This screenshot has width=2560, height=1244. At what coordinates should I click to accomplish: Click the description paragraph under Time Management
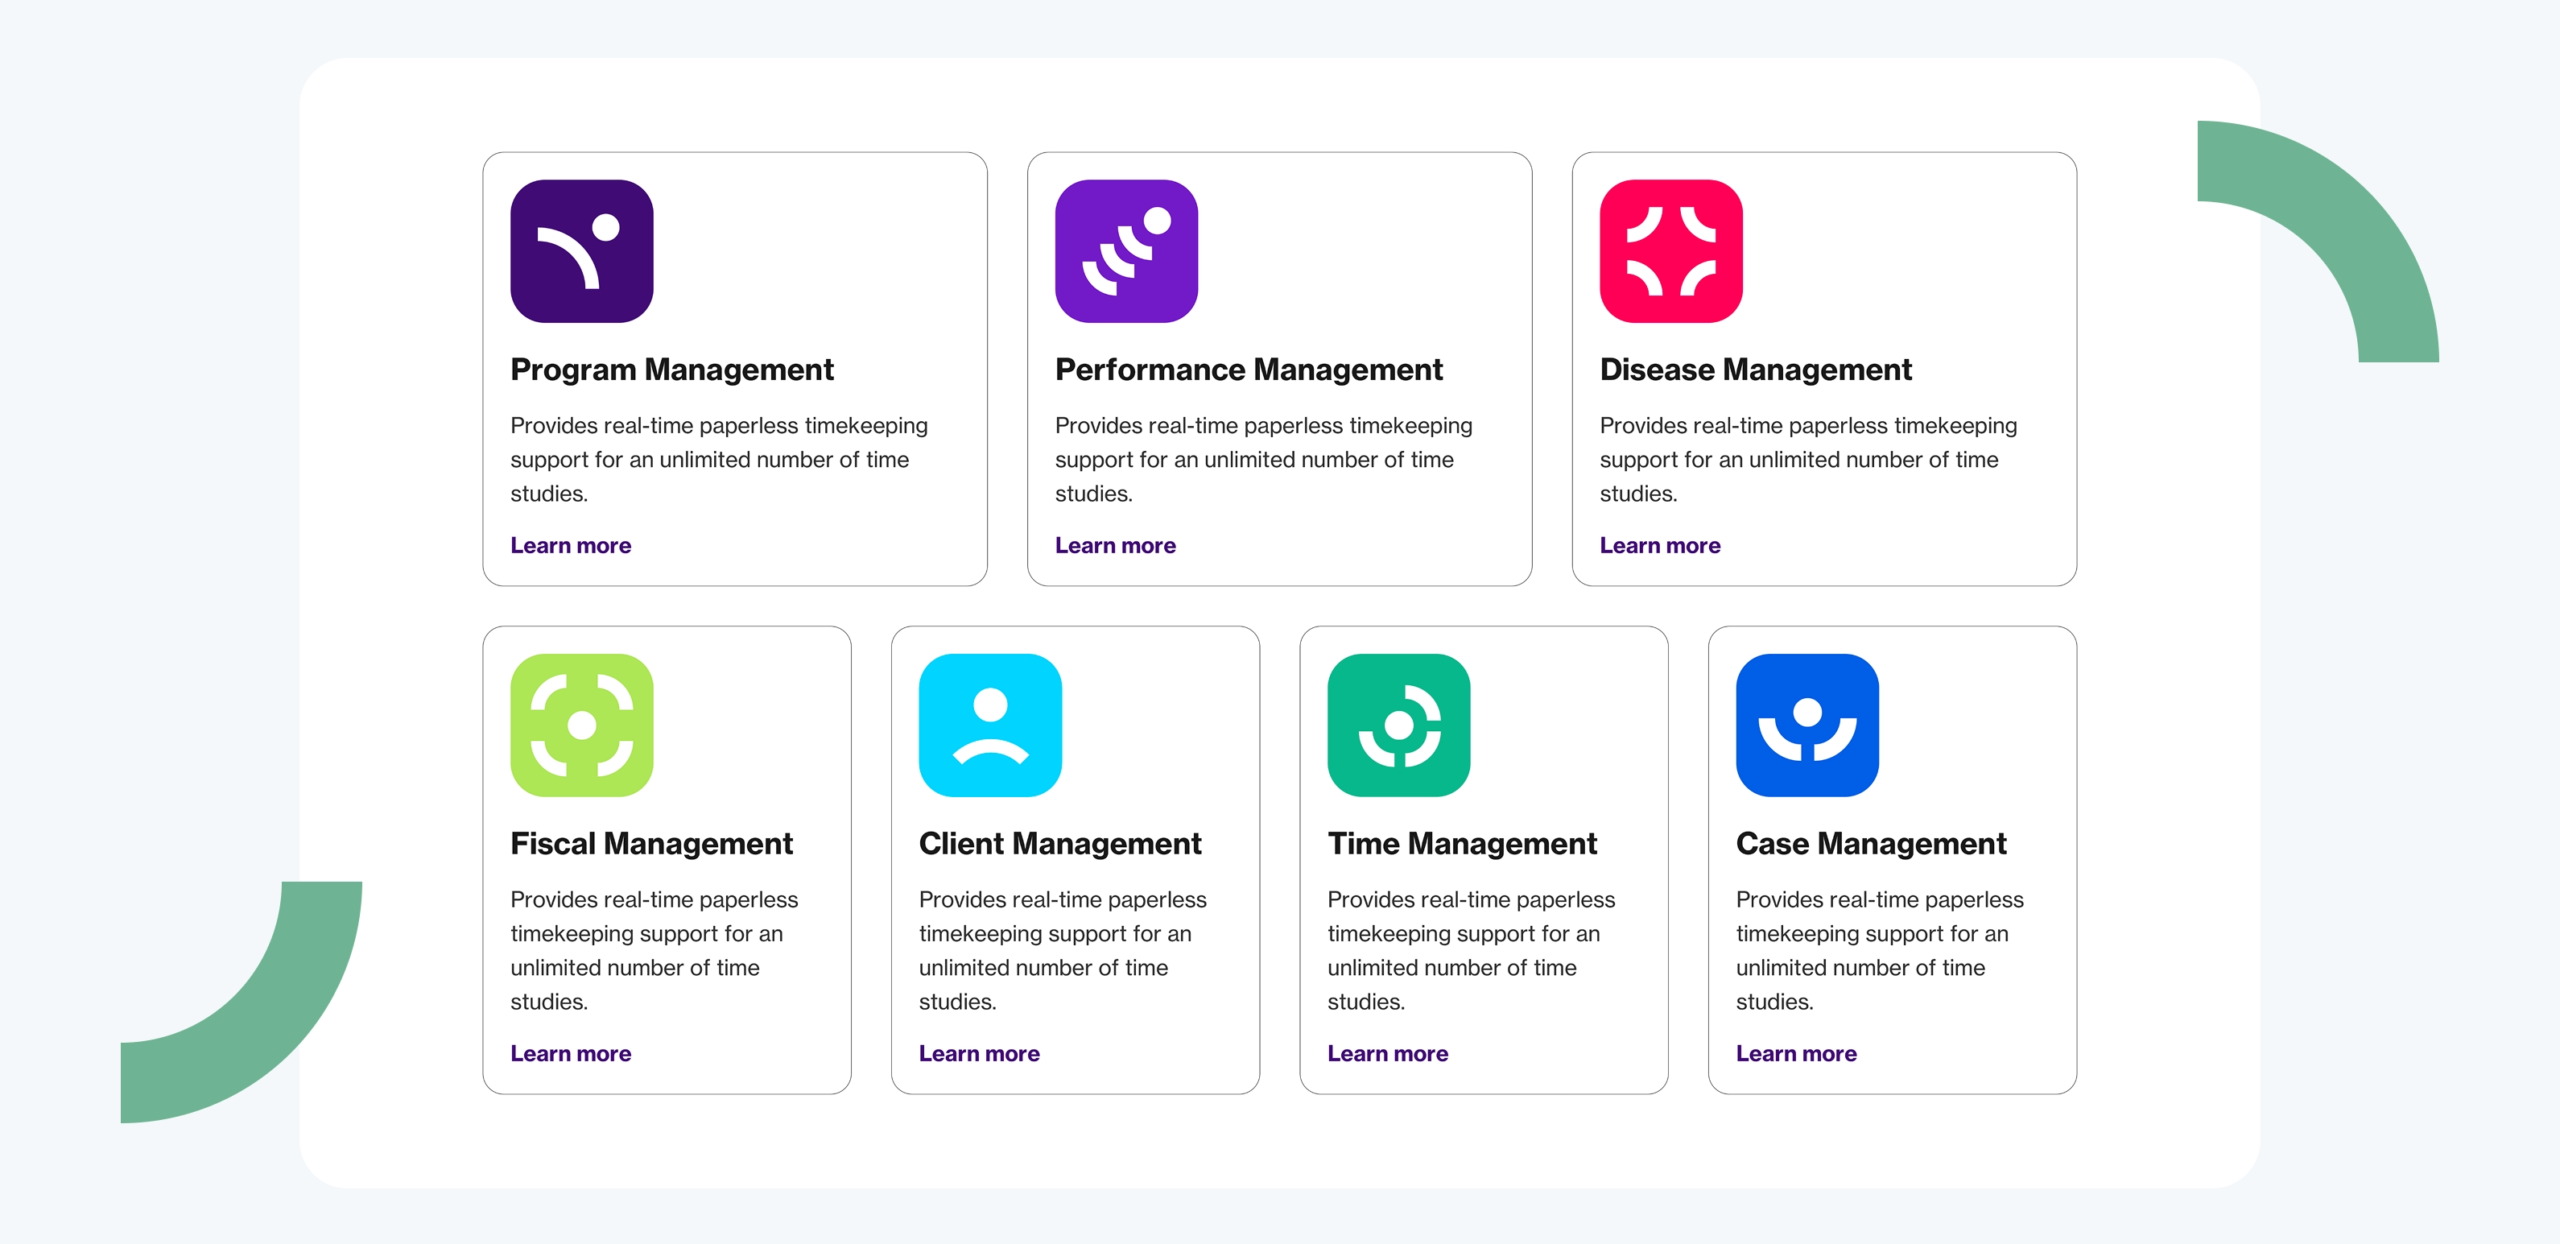pyautogui.click(x=1471, y=950)
